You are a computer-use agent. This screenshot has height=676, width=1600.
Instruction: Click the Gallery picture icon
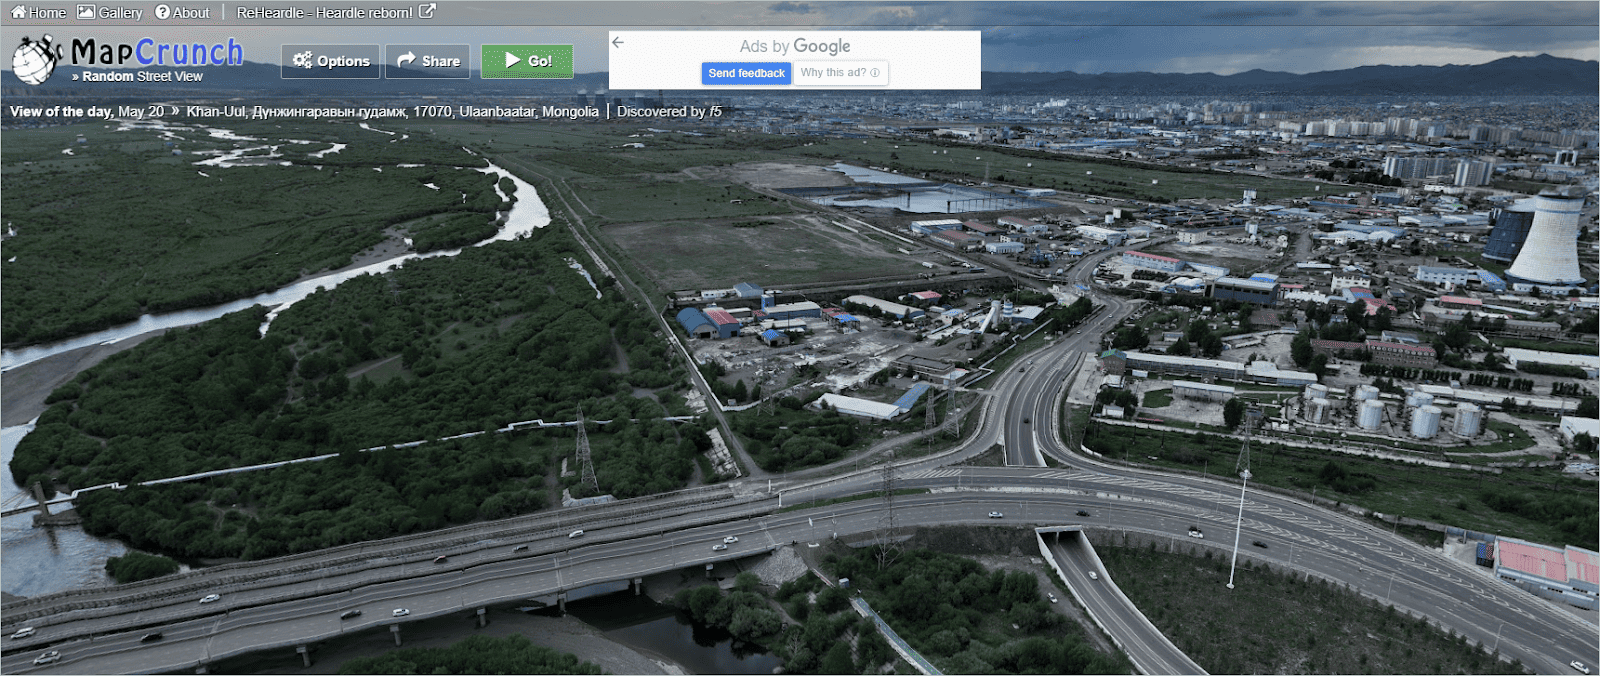point(86,12)
